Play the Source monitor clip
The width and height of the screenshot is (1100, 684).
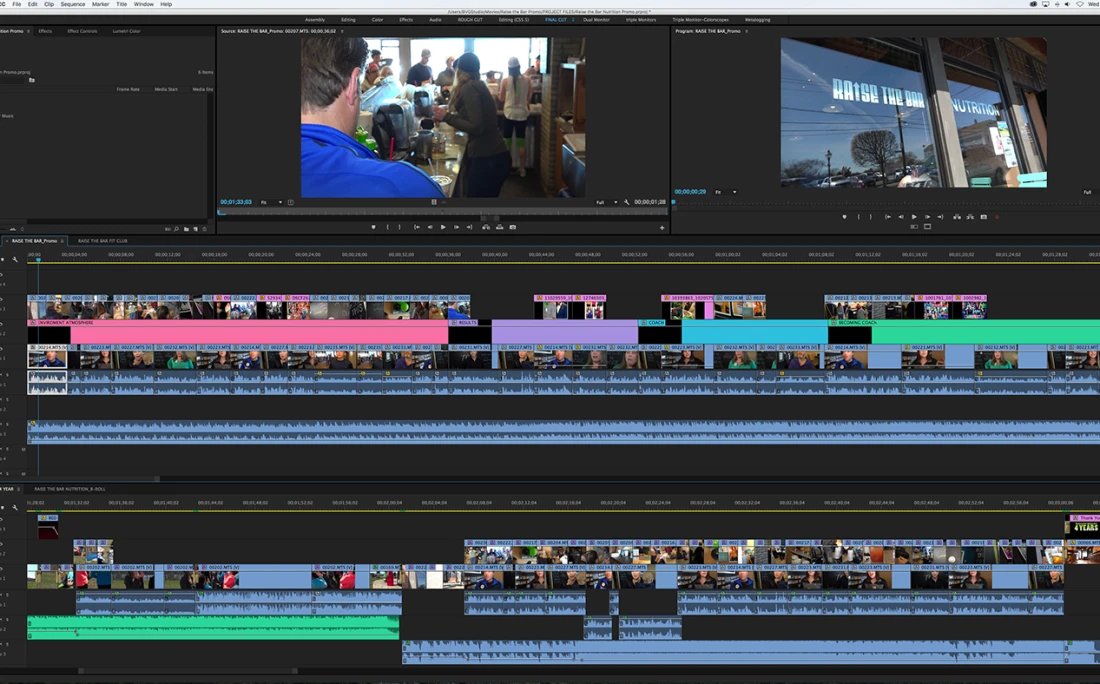coord(443,227)
